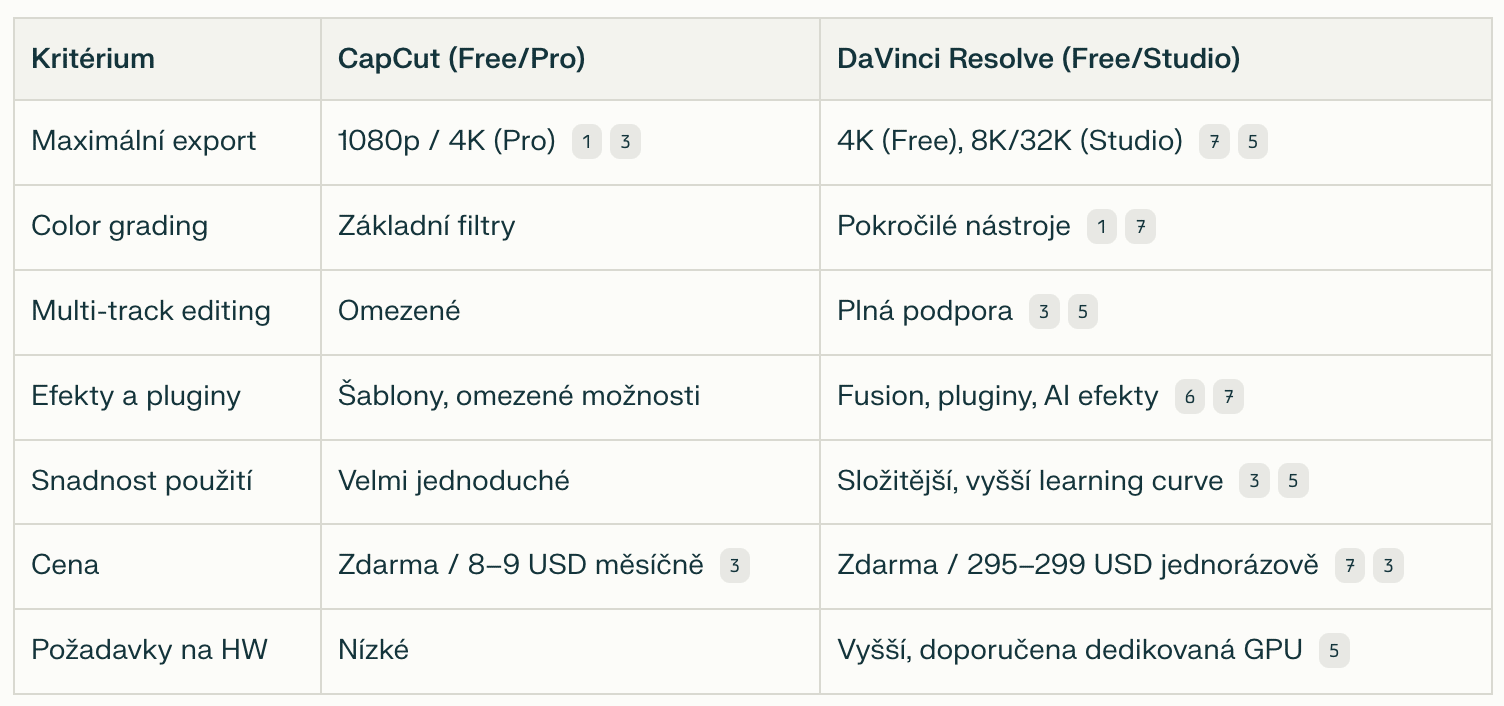Click the DaVinci Resolve (Free/Studio) column header
1504x706 pixels.
pyautogui.click(x=1039, y=59)
